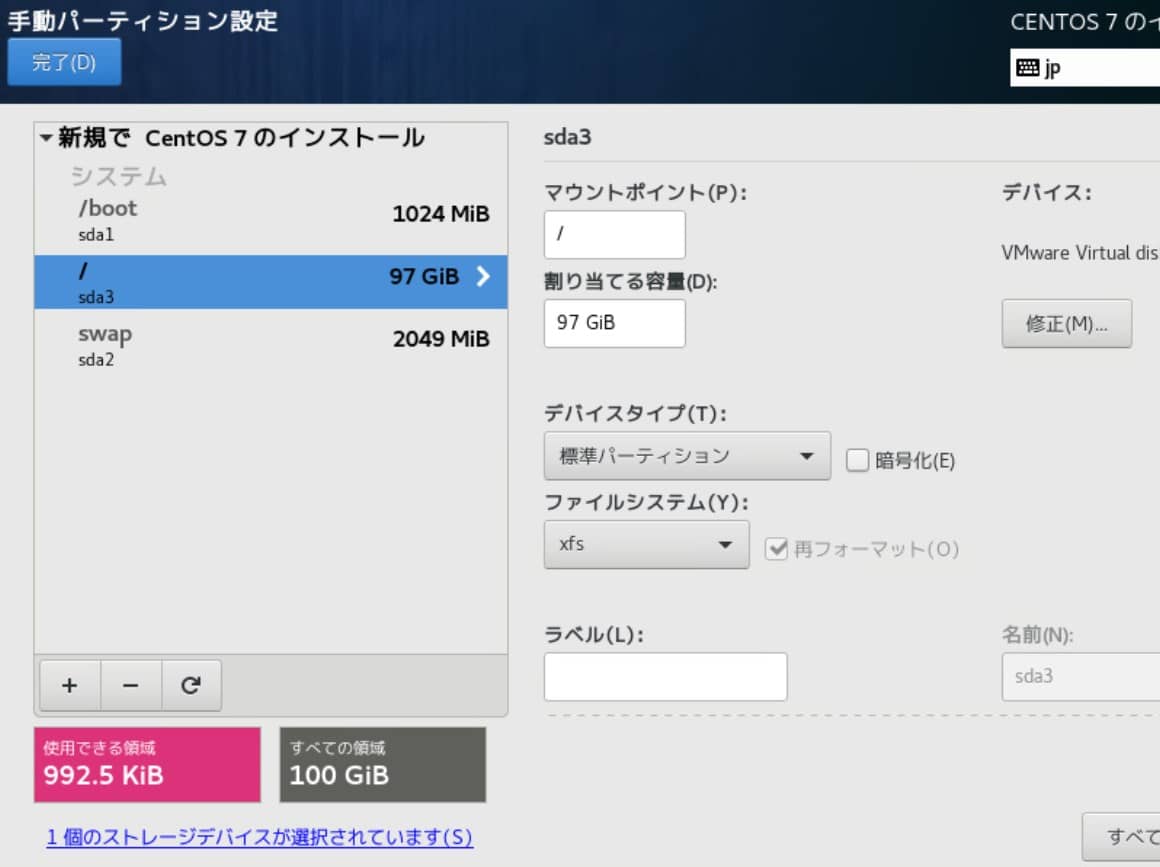
Task: Open the selected storage devices link
Action: pos(259,838)
